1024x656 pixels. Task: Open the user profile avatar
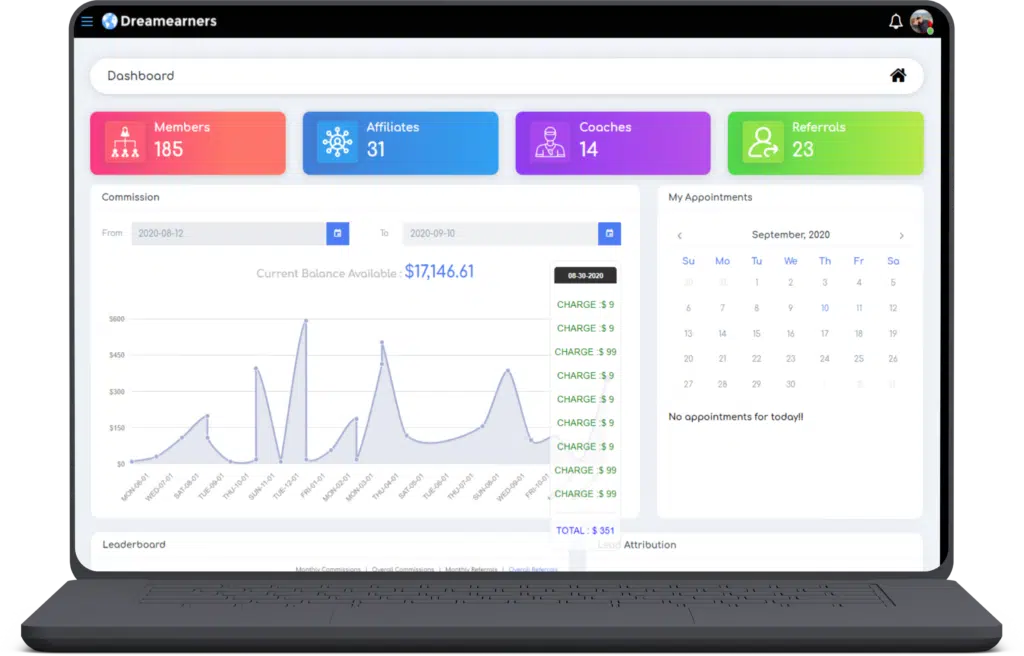[921, 22]
